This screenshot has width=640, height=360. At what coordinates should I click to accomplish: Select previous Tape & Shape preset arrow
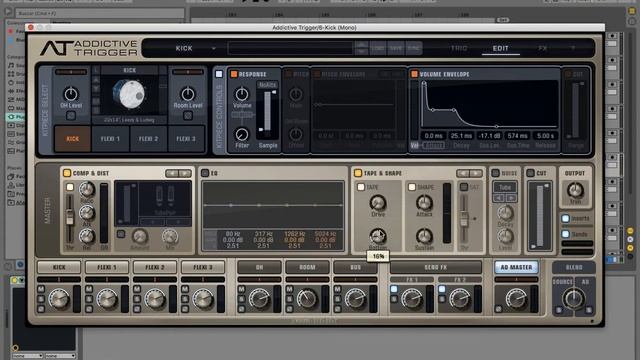pos(463,173)
